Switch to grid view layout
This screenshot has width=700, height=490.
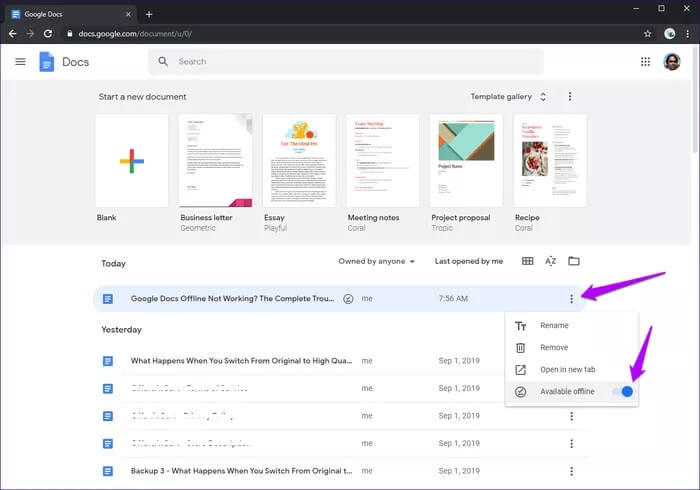[x=527, y=261]
